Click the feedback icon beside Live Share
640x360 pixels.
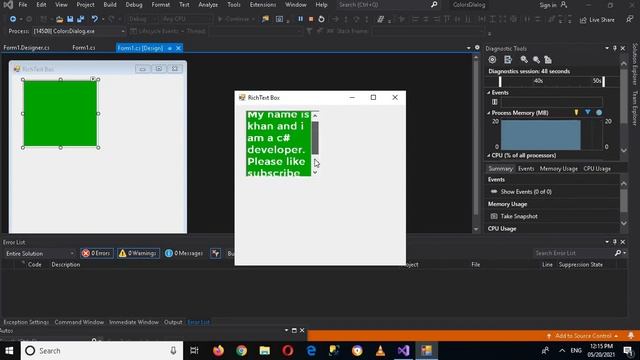click(x=630, y=20)
